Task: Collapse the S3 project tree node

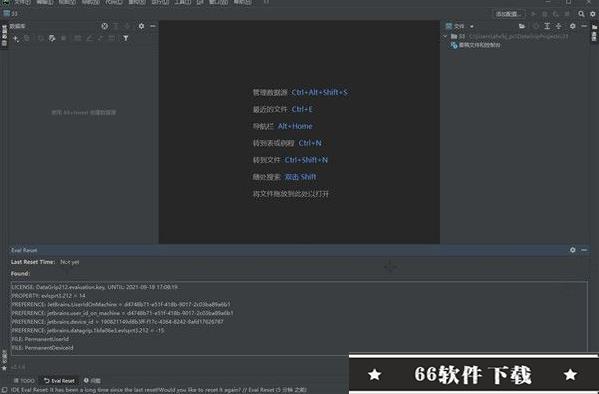Action: (445, 36)
